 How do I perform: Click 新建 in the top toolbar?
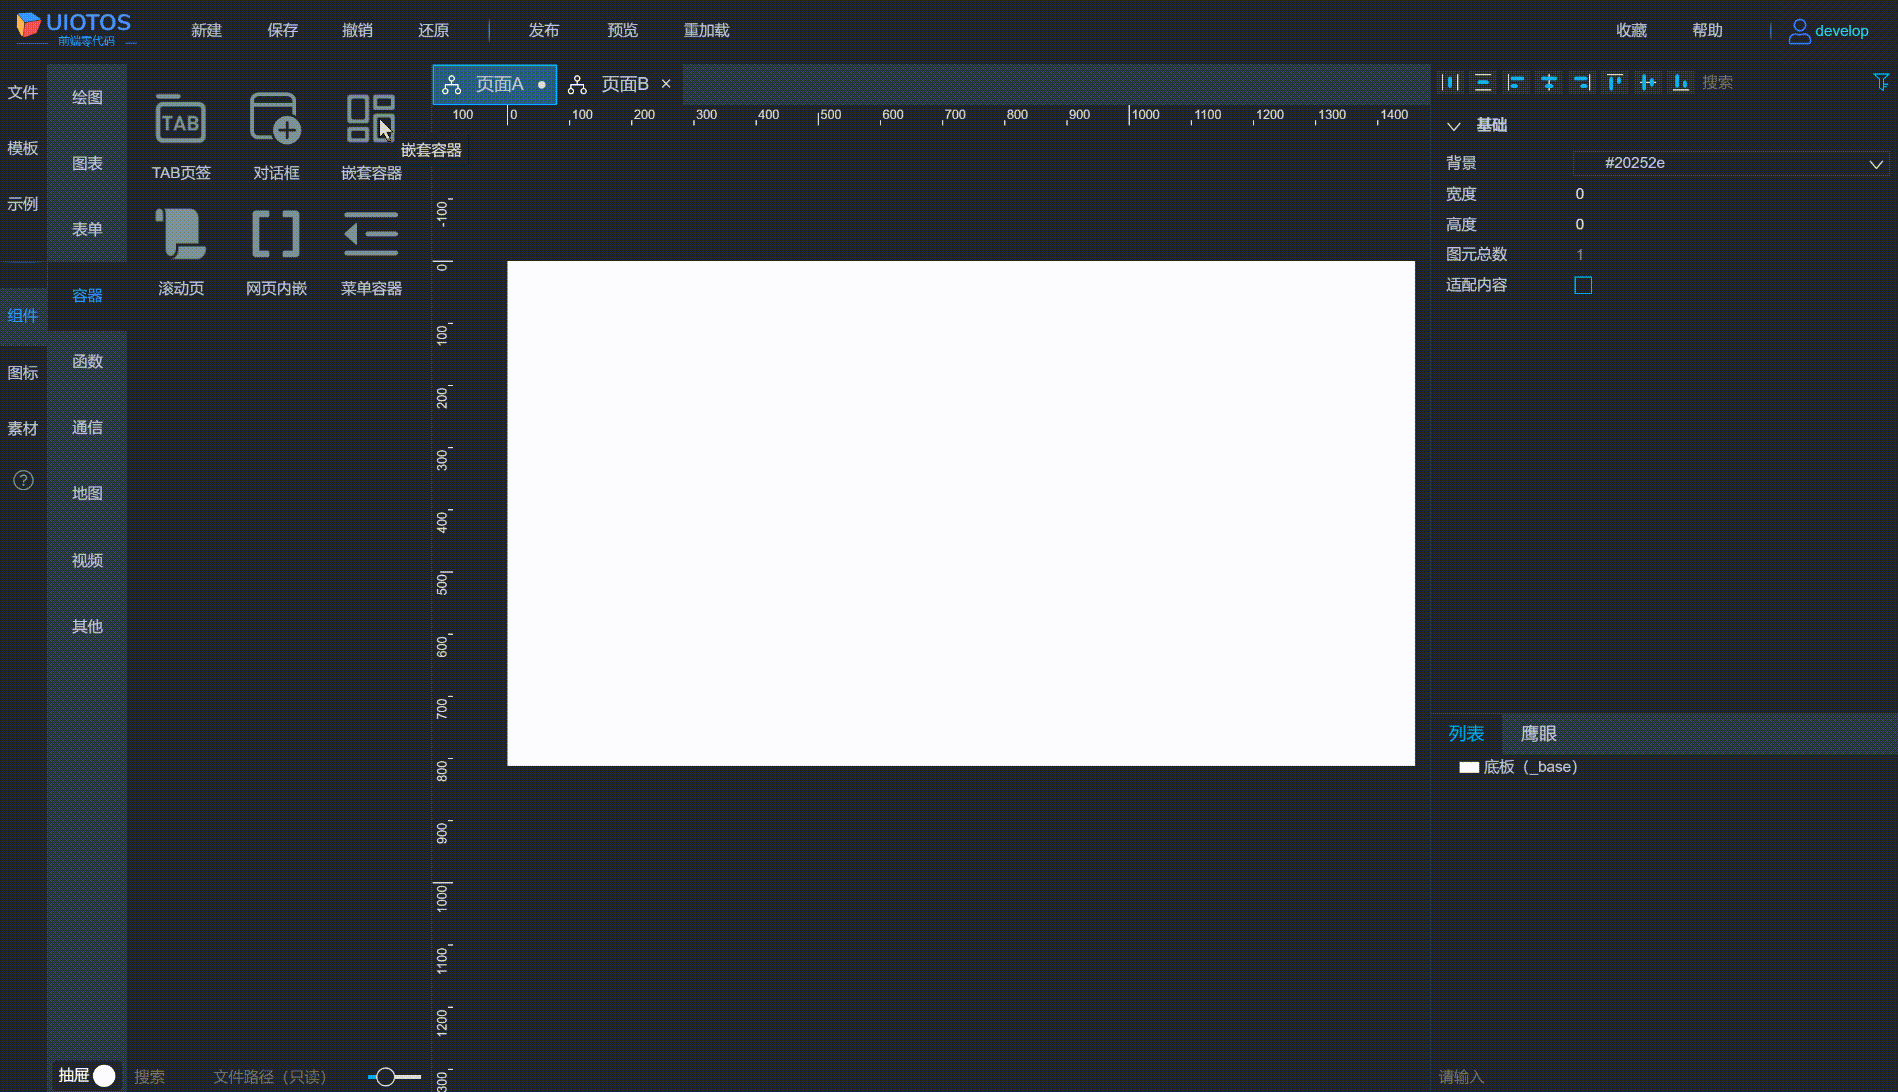click(x=207, y=31)
